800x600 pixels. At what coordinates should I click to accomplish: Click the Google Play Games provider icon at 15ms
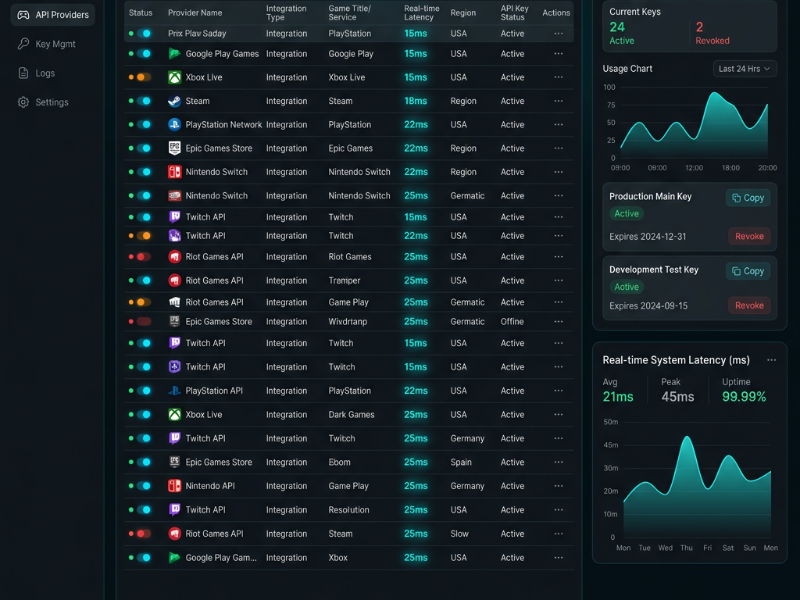click(x=174, y=54)
